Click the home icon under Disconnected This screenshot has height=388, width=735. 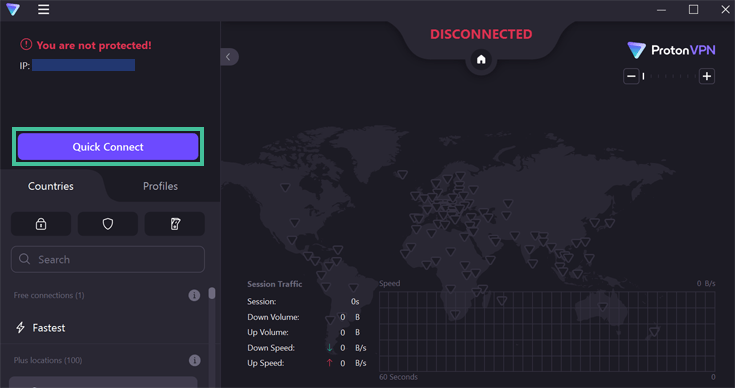[481, 60]
